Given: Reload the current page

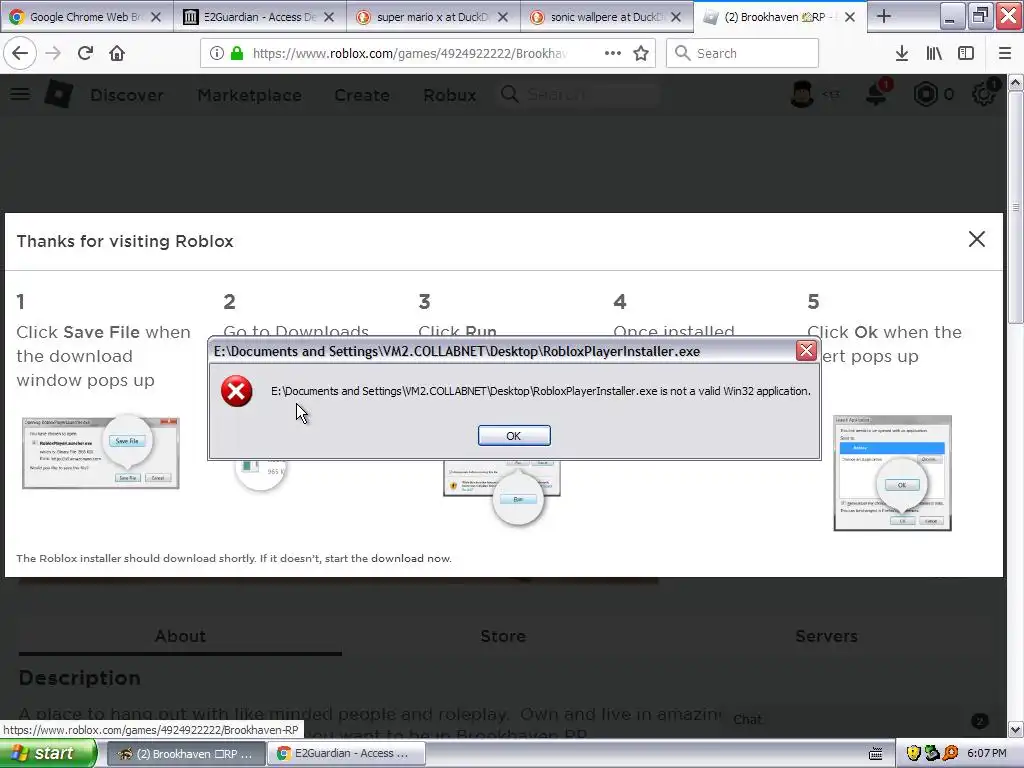Looking at the screenshot, I should [85, 53].
